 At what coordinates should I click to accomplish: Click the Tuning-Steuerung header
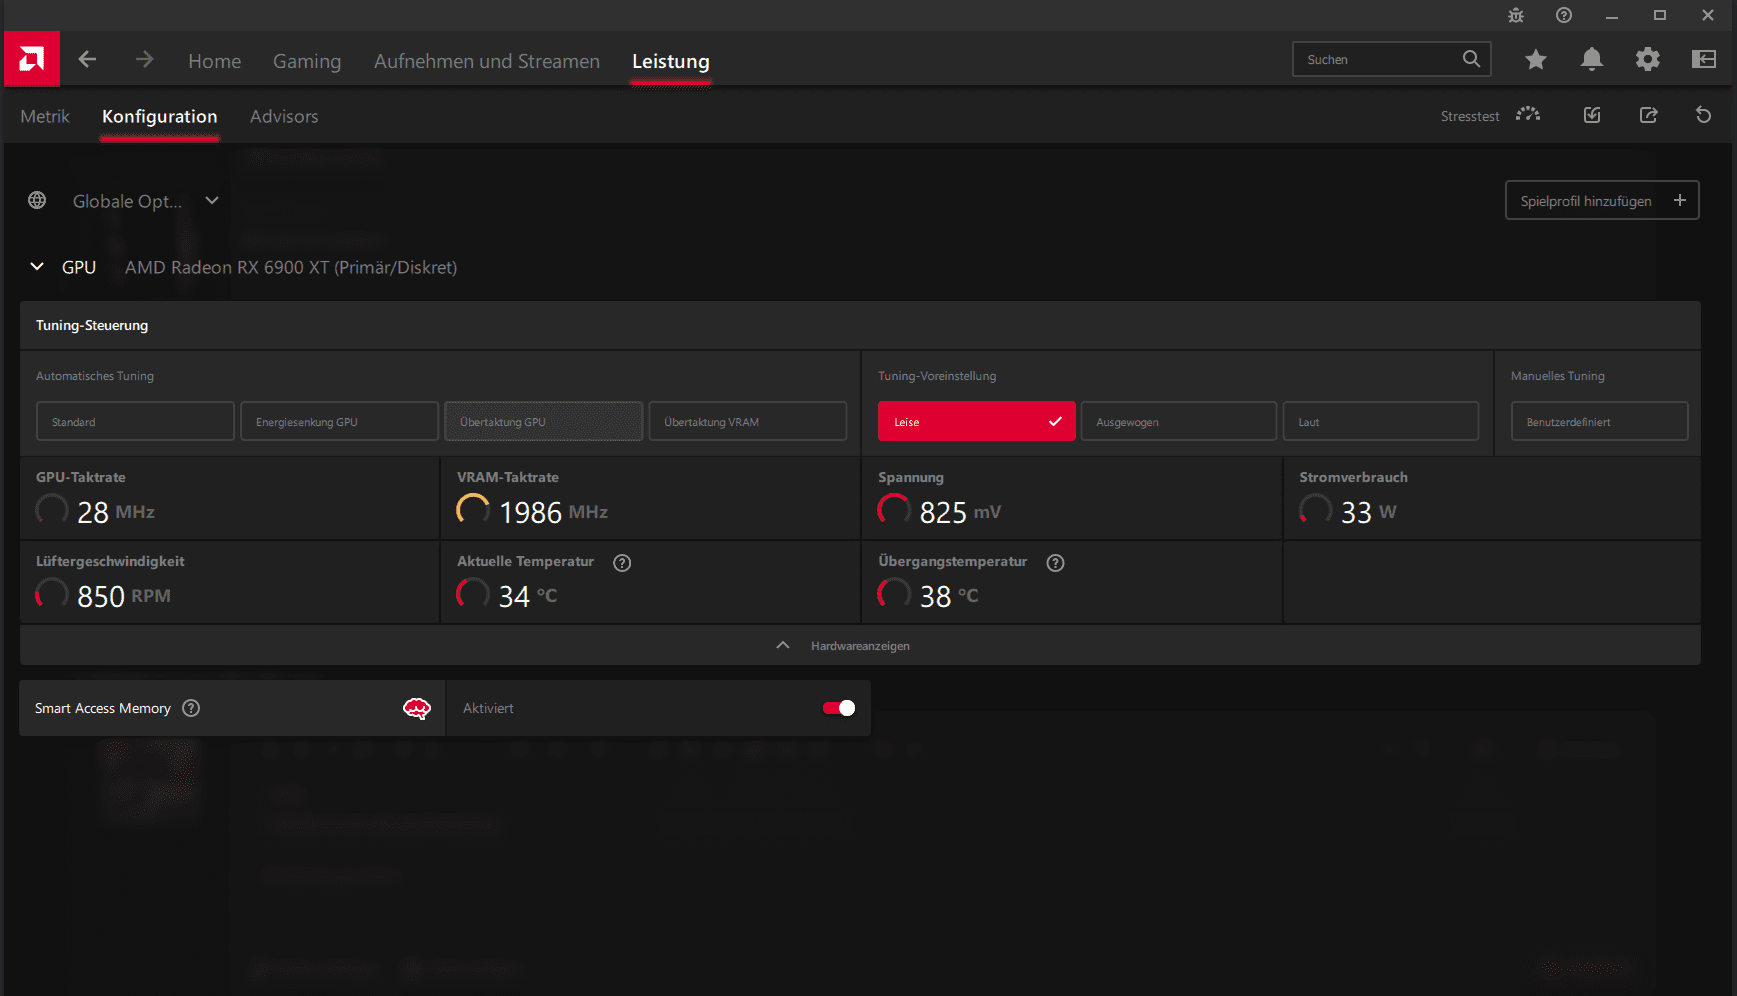(92, 325)
